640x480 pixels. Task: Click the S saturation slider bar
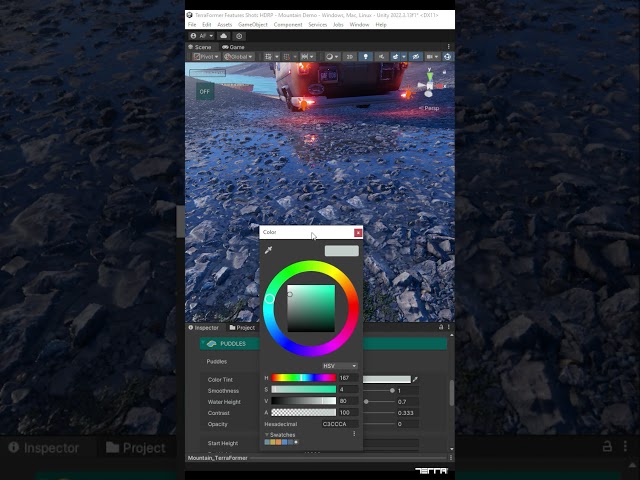(304, 389)
